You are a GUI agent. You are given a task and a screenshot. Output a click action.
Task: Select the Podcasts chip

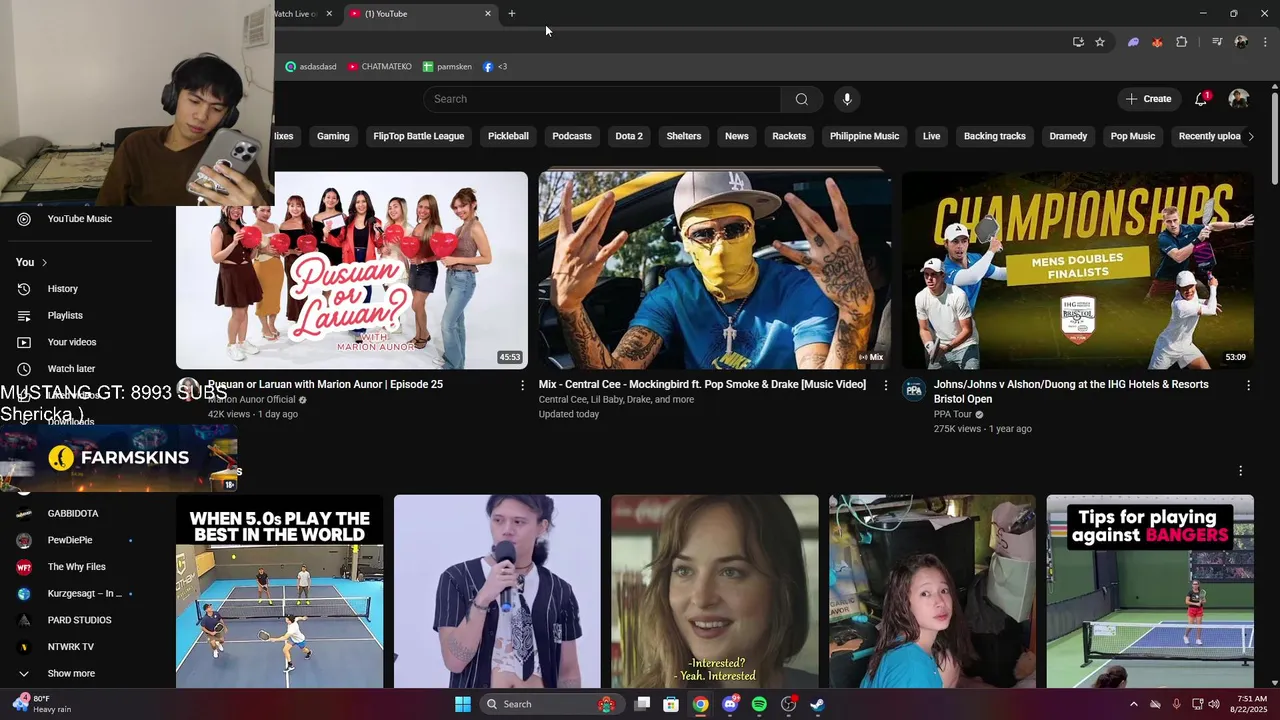pyautogui.click(x=572, y=136)
